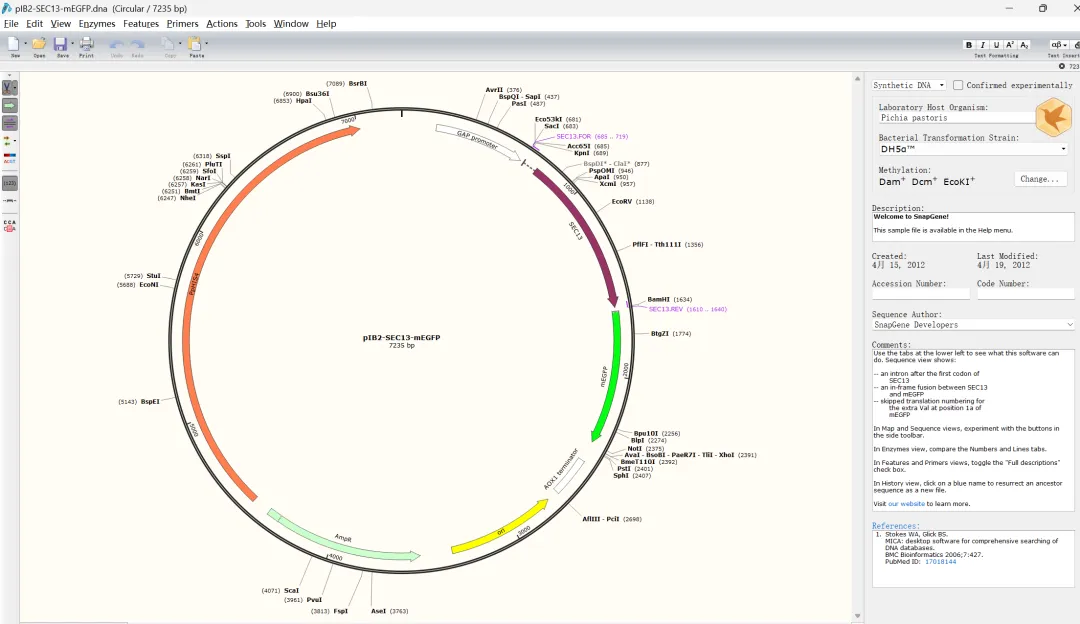
Task: Select the yellow ori feature arrow
Action: [501, 530]
